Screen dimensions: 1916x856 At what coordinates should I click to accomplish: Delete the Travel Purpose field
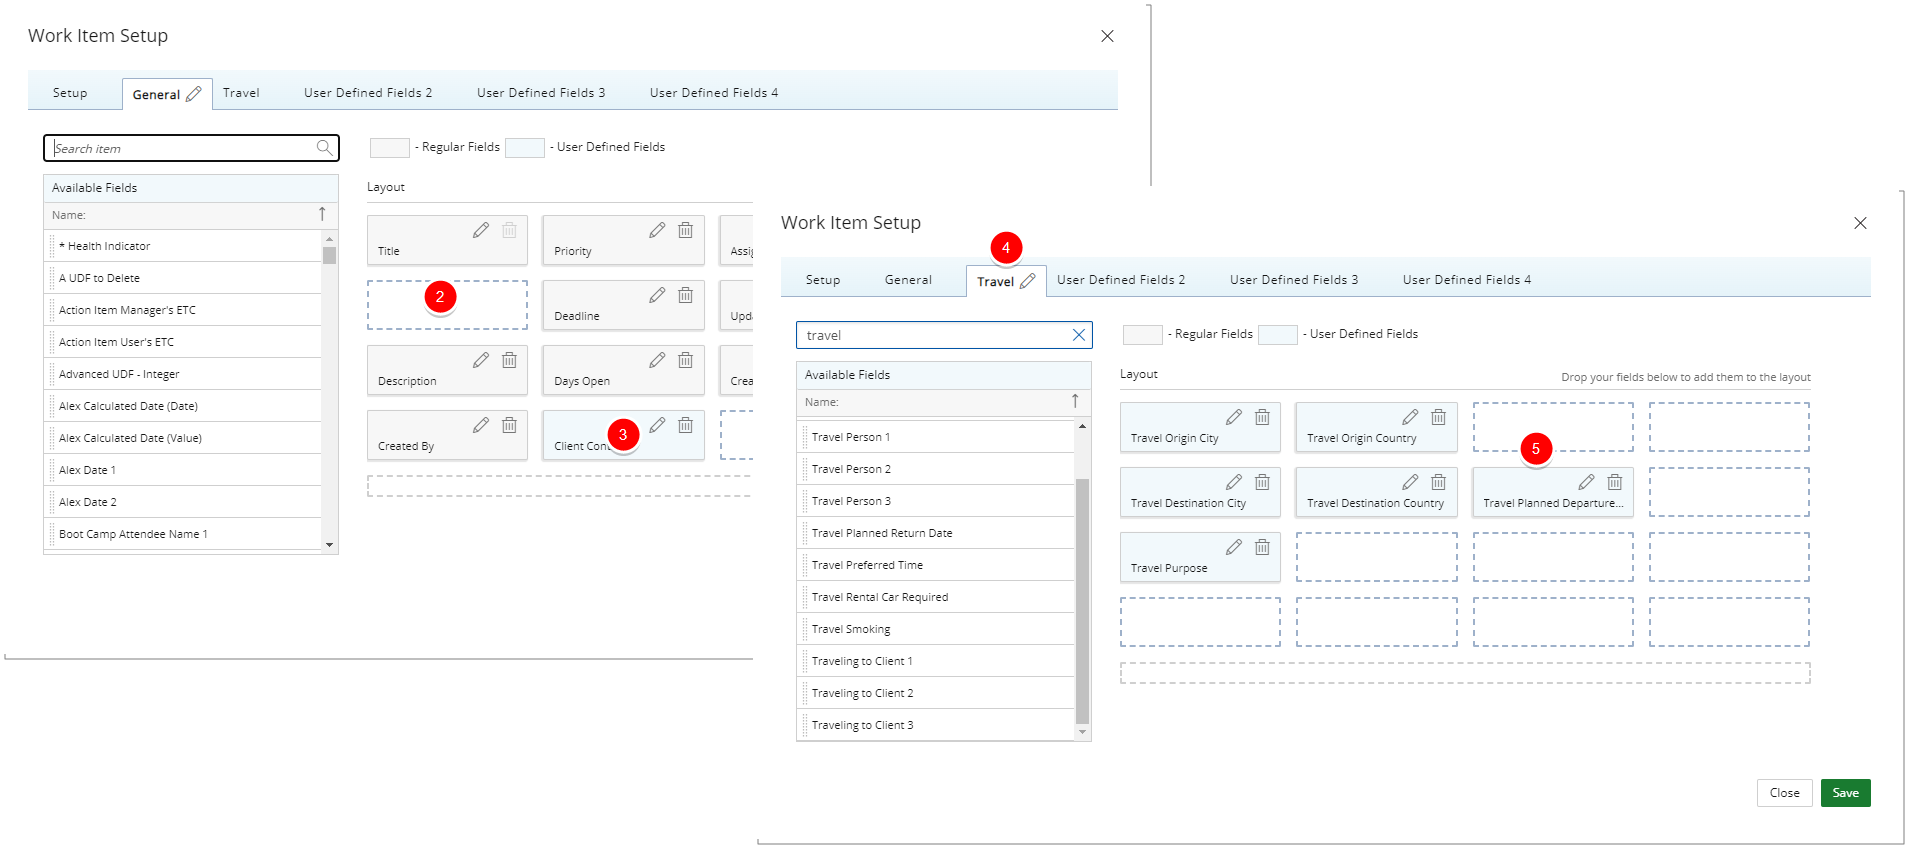tap(1262, 547)
